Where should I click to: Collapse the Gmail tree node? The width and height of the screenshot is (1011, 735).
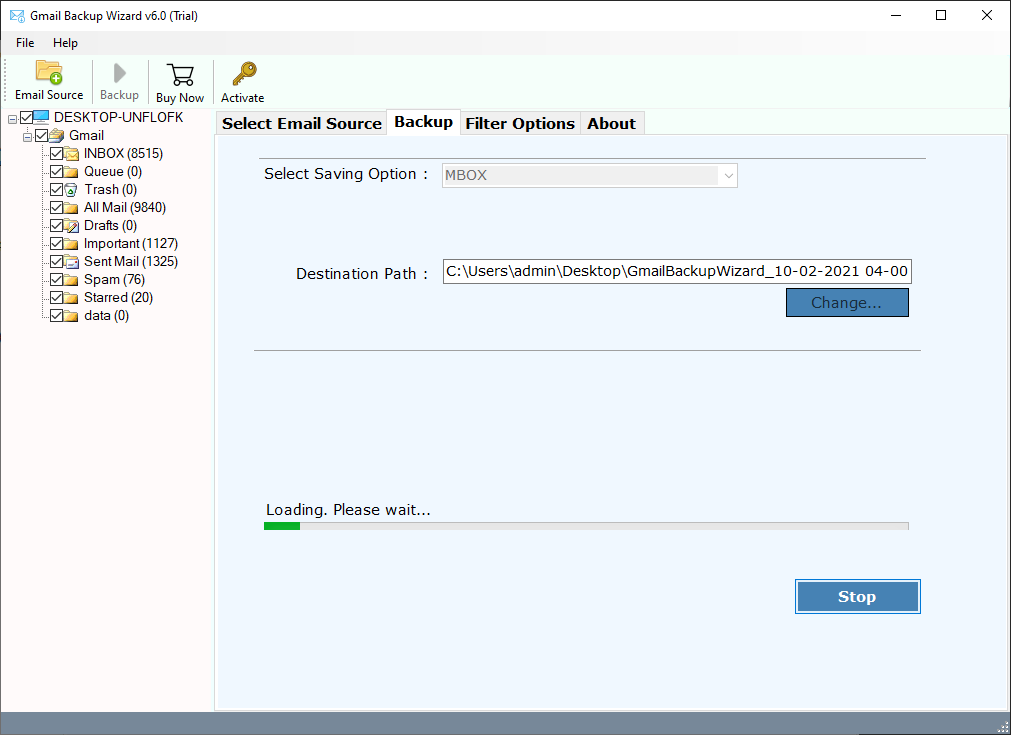point(27,137)
